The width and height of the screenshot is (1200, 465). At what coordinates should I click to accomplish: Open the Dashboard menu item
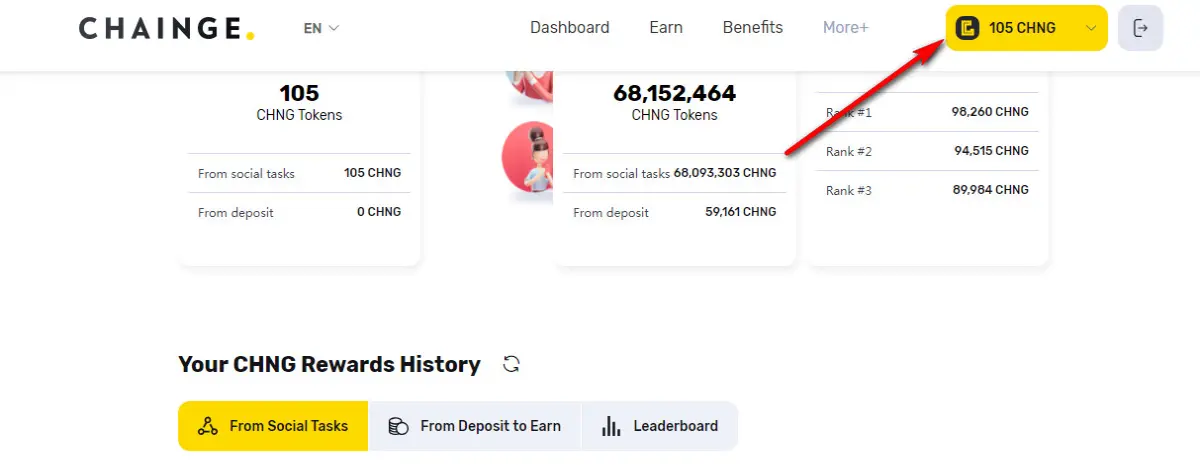569,28
